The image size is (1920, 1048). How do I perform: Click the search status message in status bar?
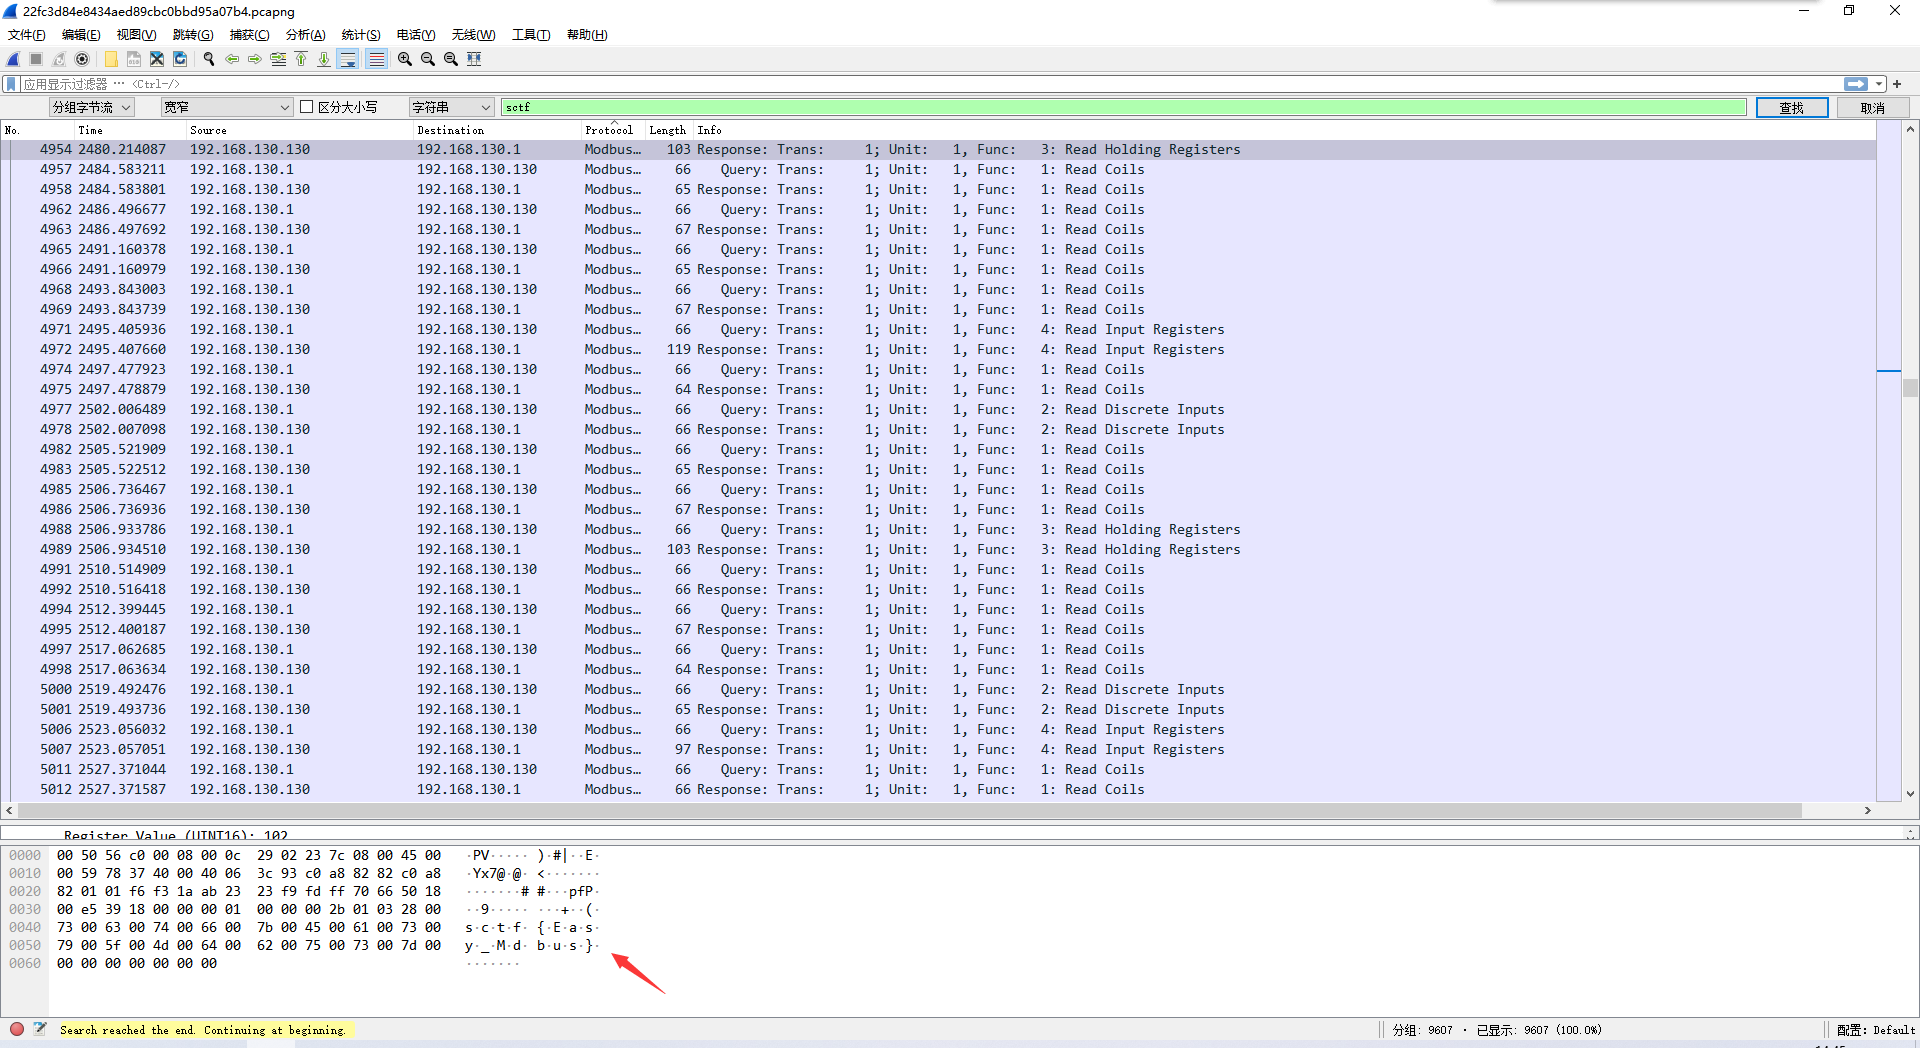click(203, 1030)
